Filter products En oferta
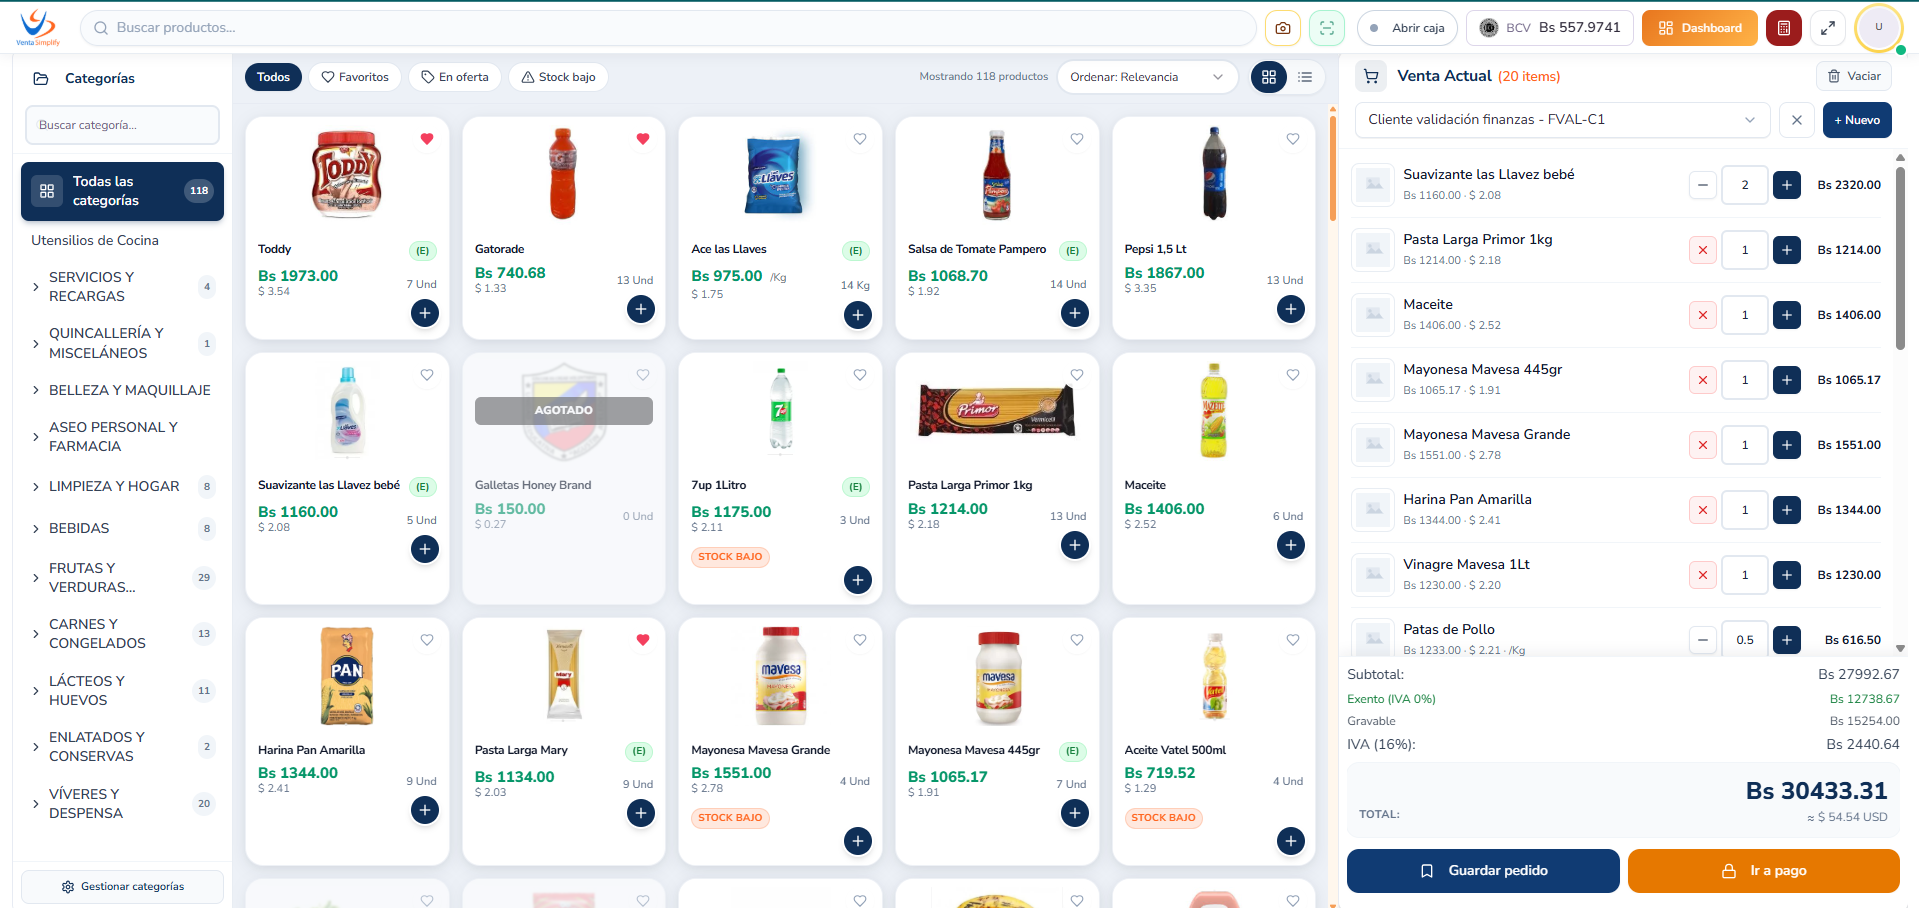Image resolution: width=1919 pixels, height=908 pixels. pos(455,77)
